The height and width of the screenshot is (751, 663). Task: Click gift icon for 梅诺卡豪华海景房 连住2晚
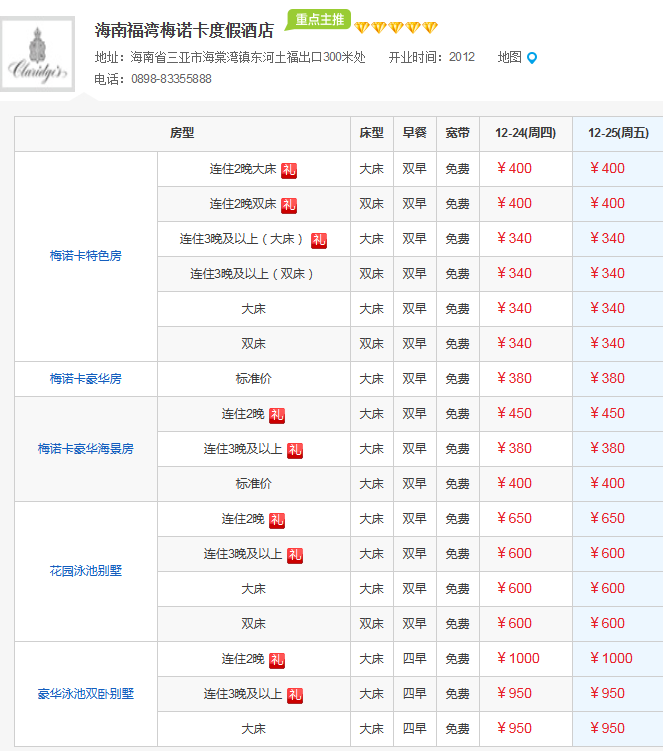point(277,414)
